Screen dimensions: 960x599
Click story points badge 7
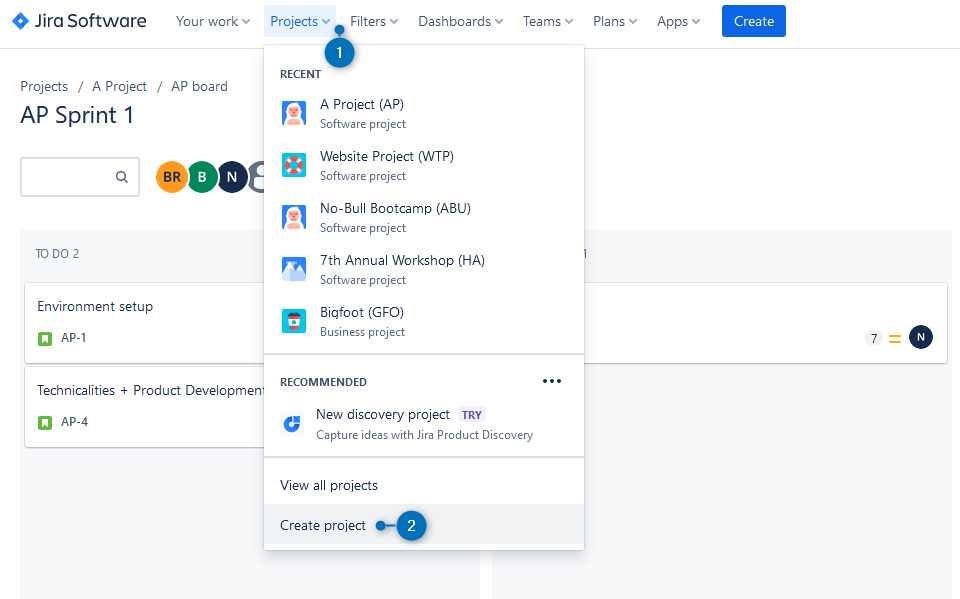pos(874,338)
